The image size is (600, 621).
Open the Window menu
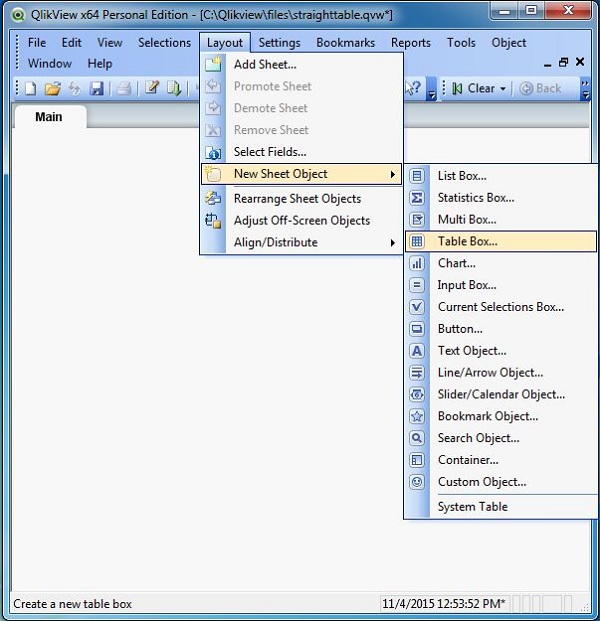50,63
